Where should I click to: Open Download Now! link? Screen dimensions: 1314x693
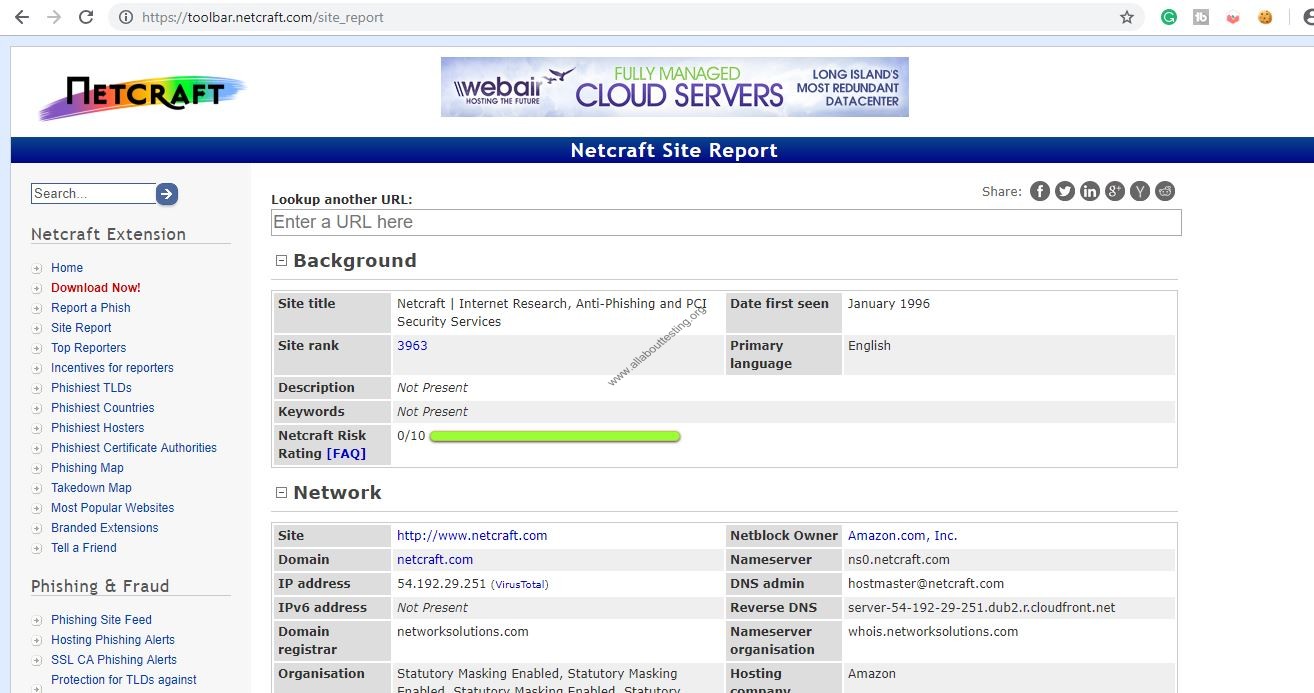96,288
